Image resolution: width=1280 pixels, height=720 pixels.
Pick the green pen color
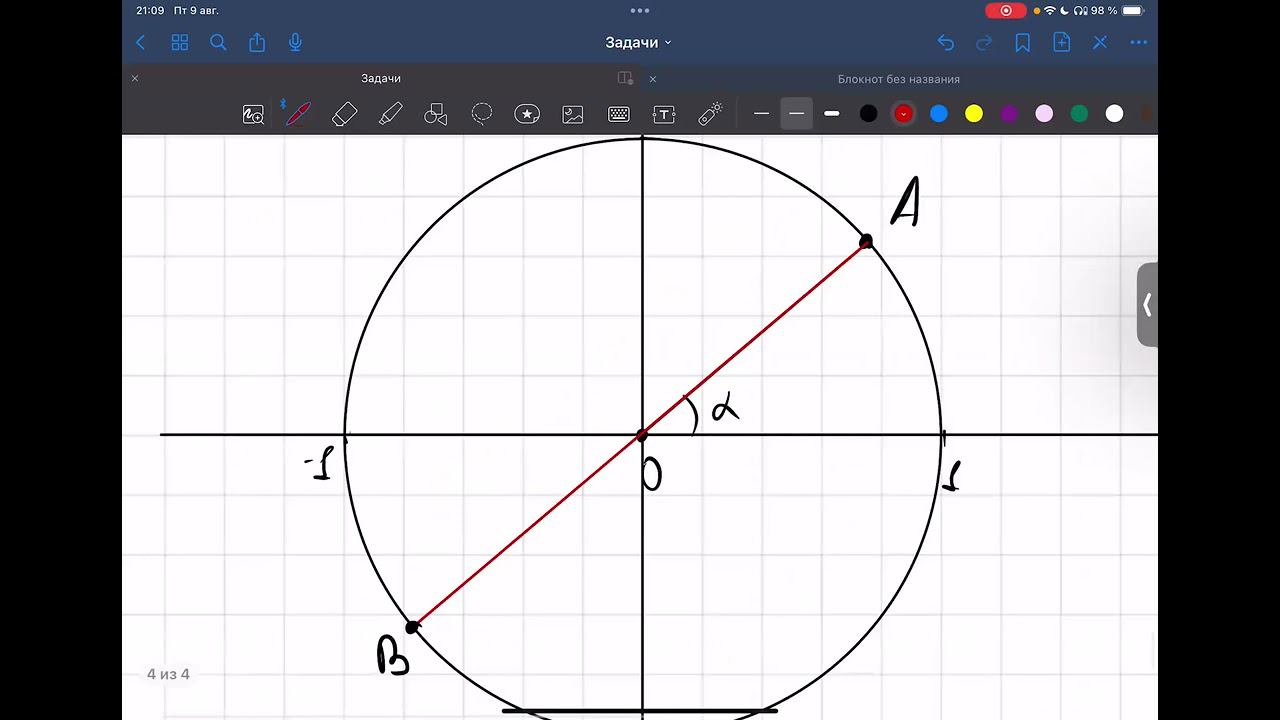[1079, 114]
